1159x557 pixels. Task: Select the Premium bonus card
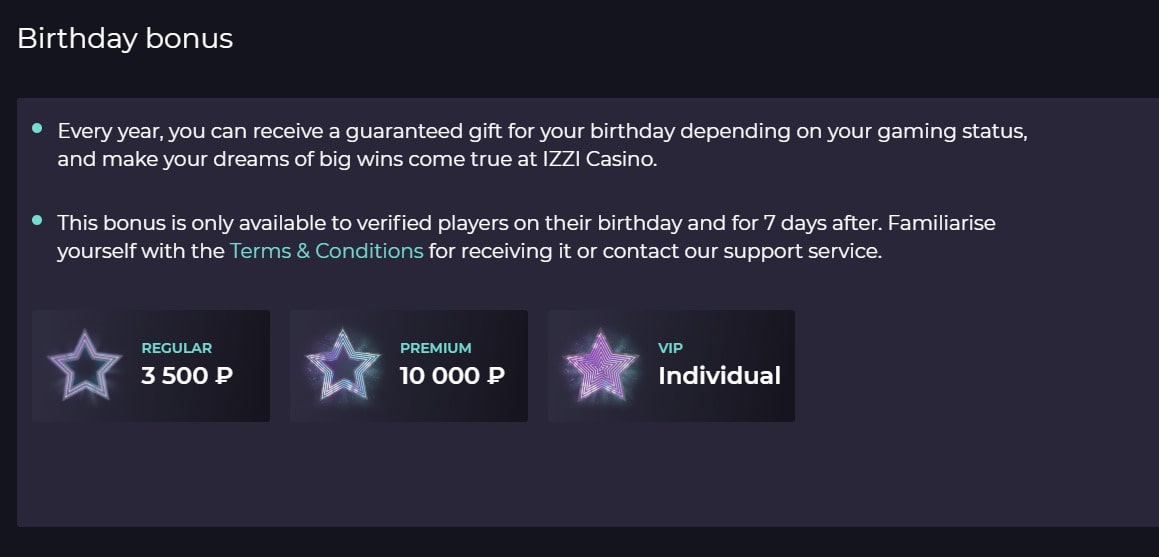(409, 365)
